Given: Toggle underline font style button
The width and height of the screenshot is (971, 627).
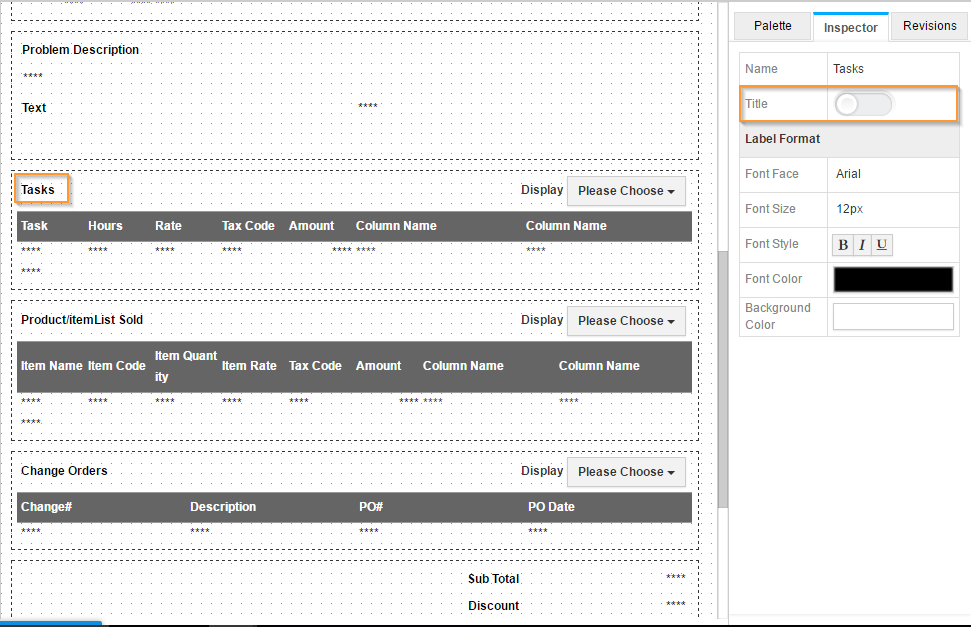Looking at the screenshot, I should (881, 245).
